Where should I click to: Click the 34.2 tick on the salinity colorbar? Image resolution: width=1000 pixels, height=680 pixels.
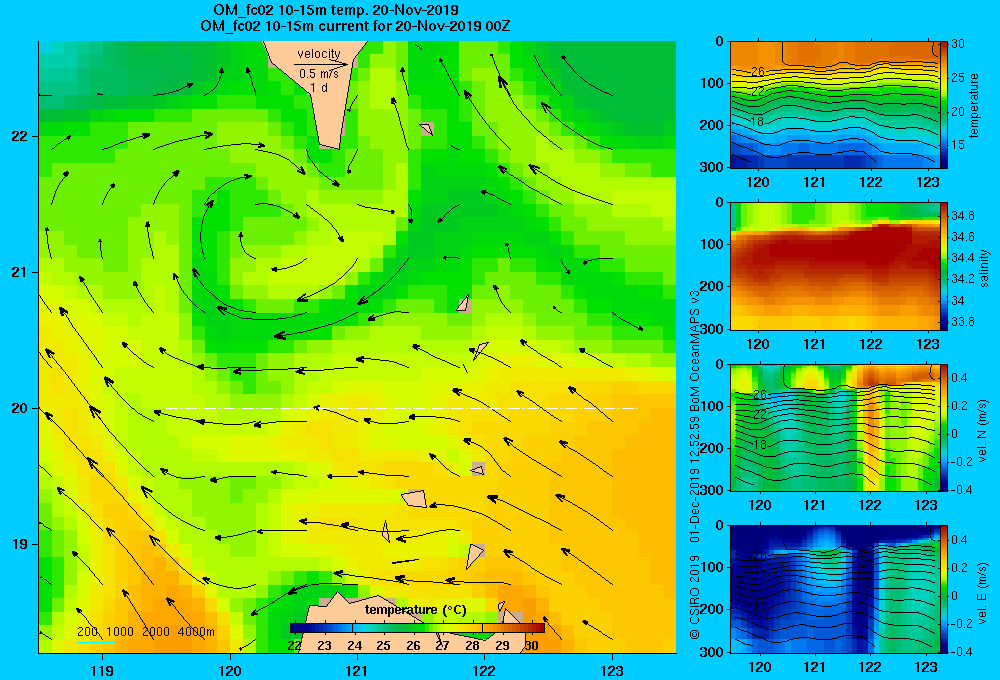tap(963, 279)
